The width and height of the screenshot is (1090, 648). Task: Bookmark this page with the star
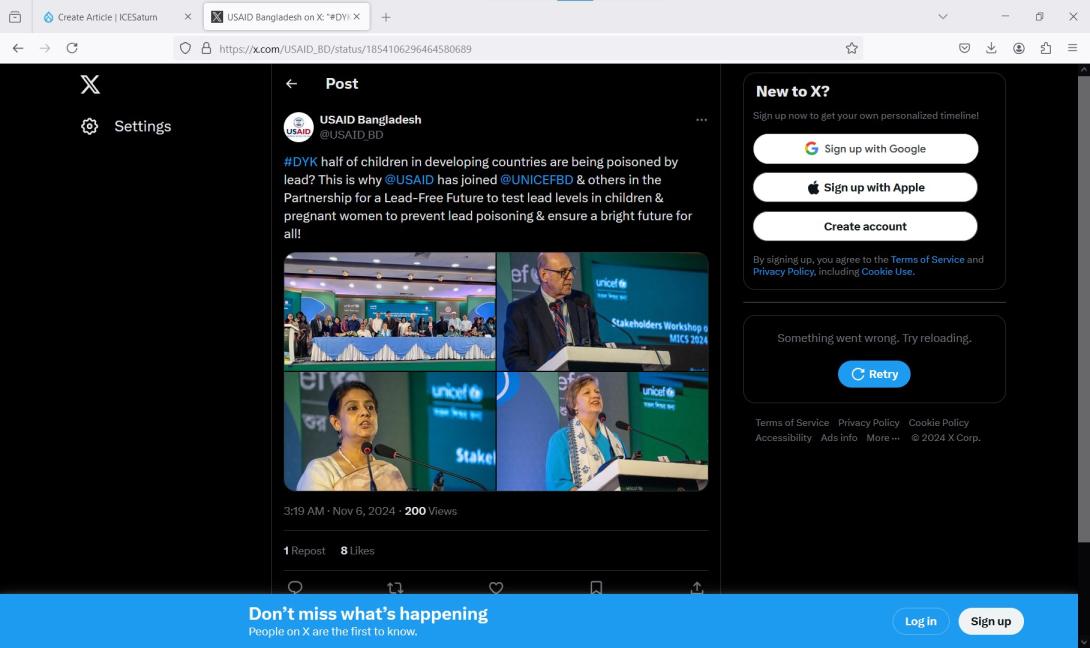point(852,48)
